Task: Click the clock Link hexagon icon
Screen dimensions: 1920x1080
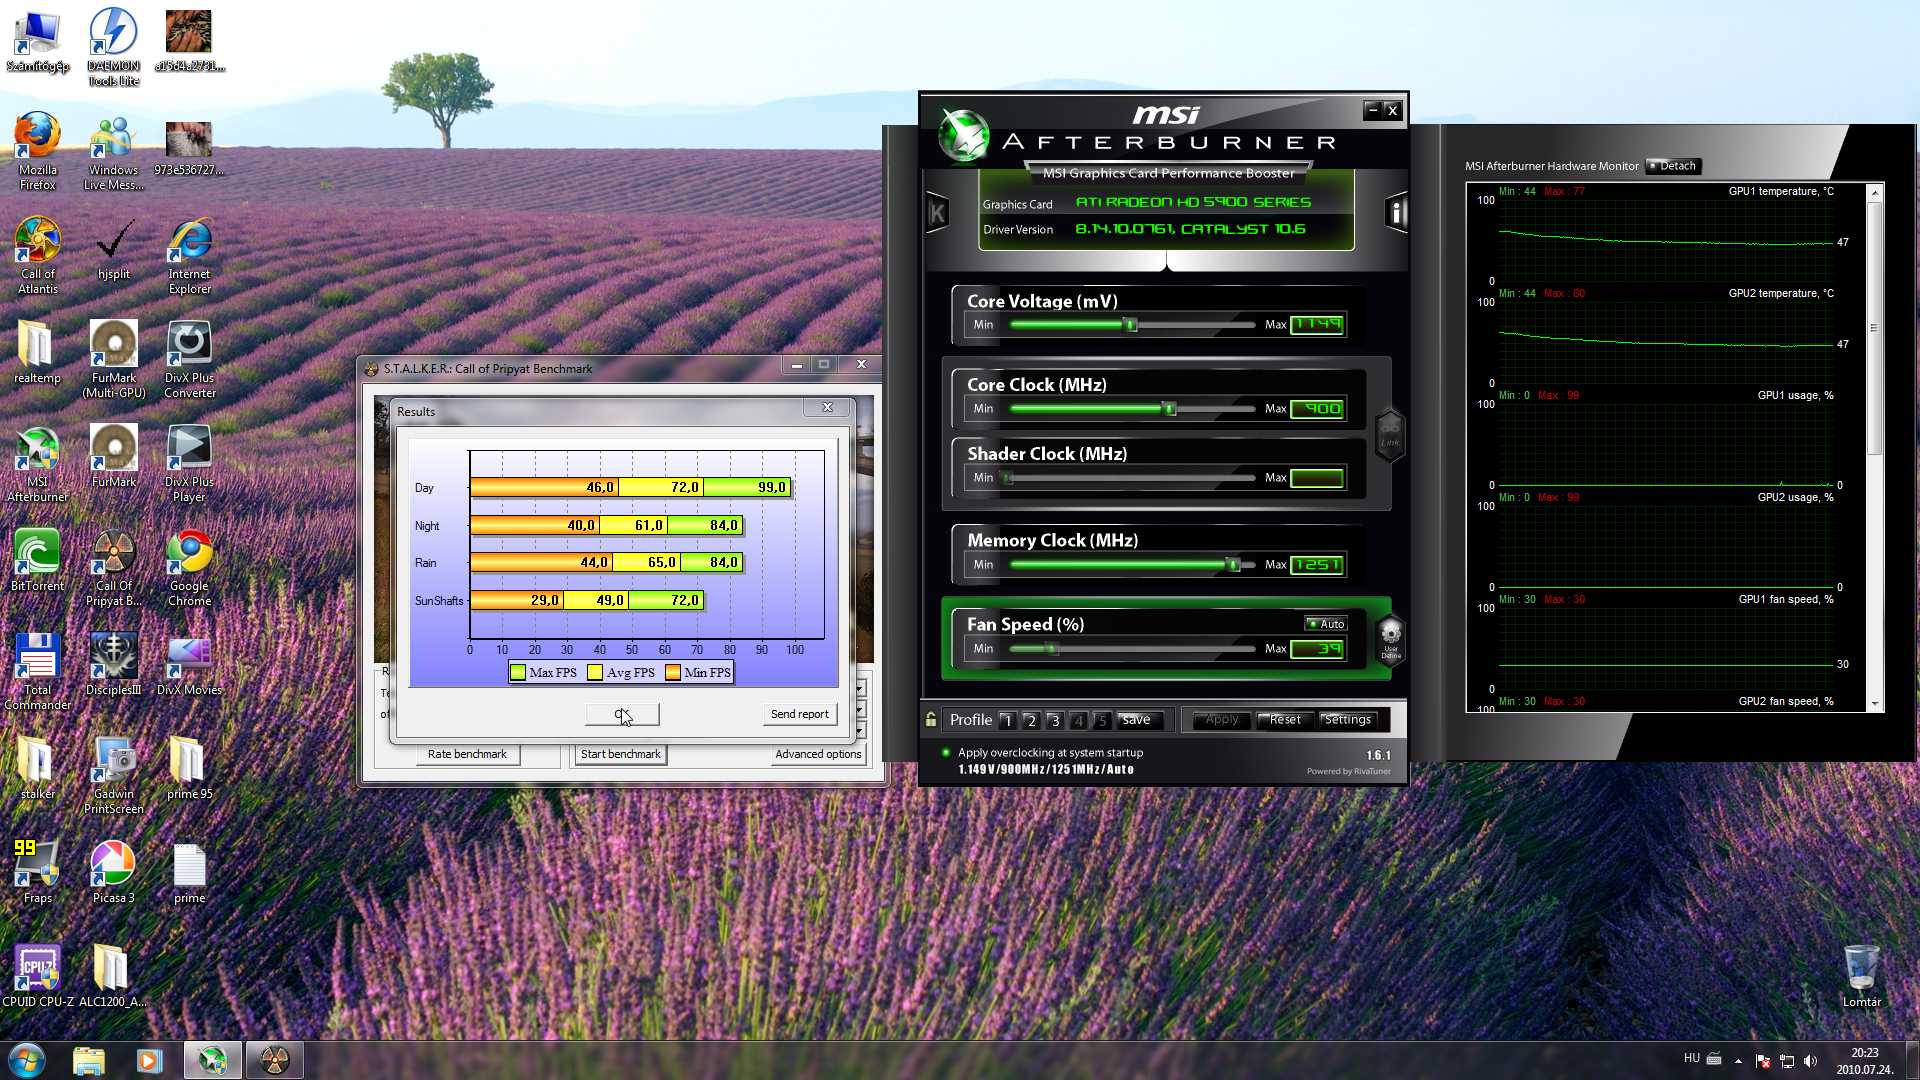Action: pos(1390,435)
